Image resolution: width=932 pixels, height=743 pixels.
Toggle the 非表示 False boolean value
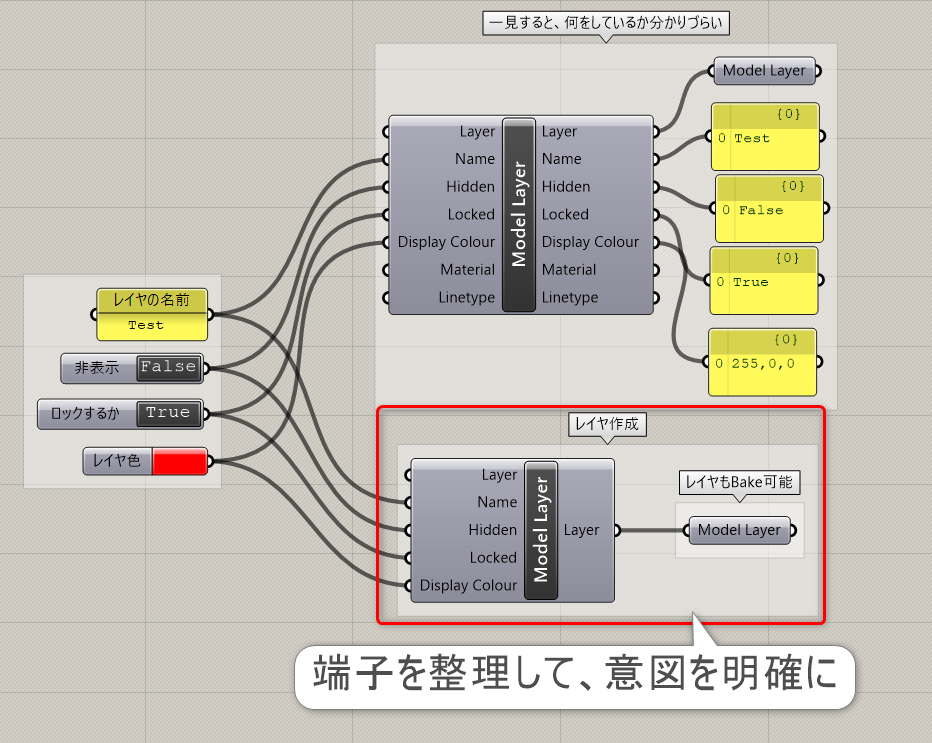pos(169,367)
